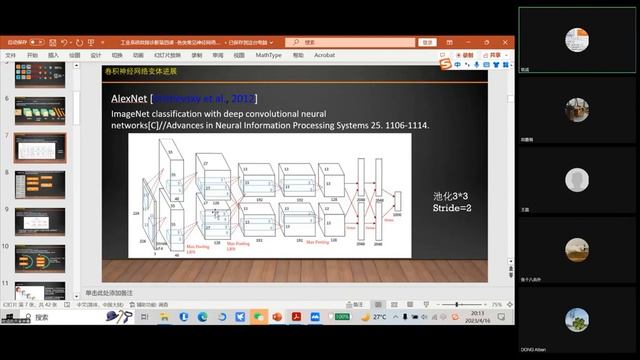Switch to the 幻灯片放映 ribbon tab
Image resolution: width=640 pixels, height=360 pixels.
(x=167, y=55)
